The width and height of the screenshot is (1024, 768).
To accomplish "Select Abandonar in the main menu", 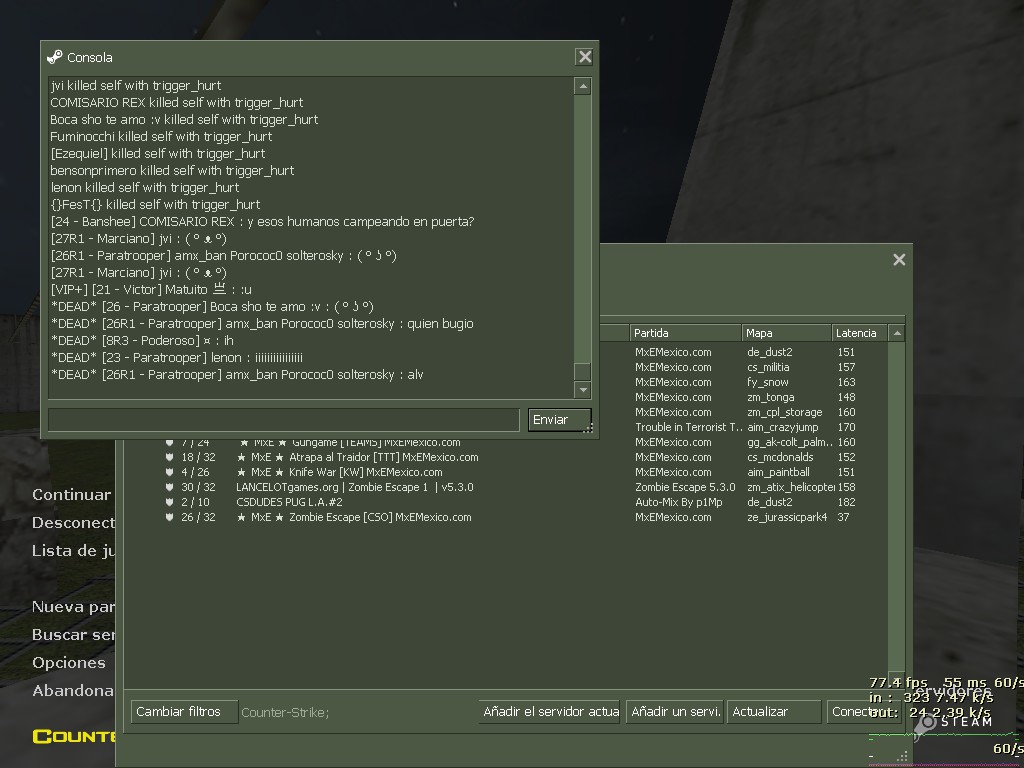I will tap(73, 691).
